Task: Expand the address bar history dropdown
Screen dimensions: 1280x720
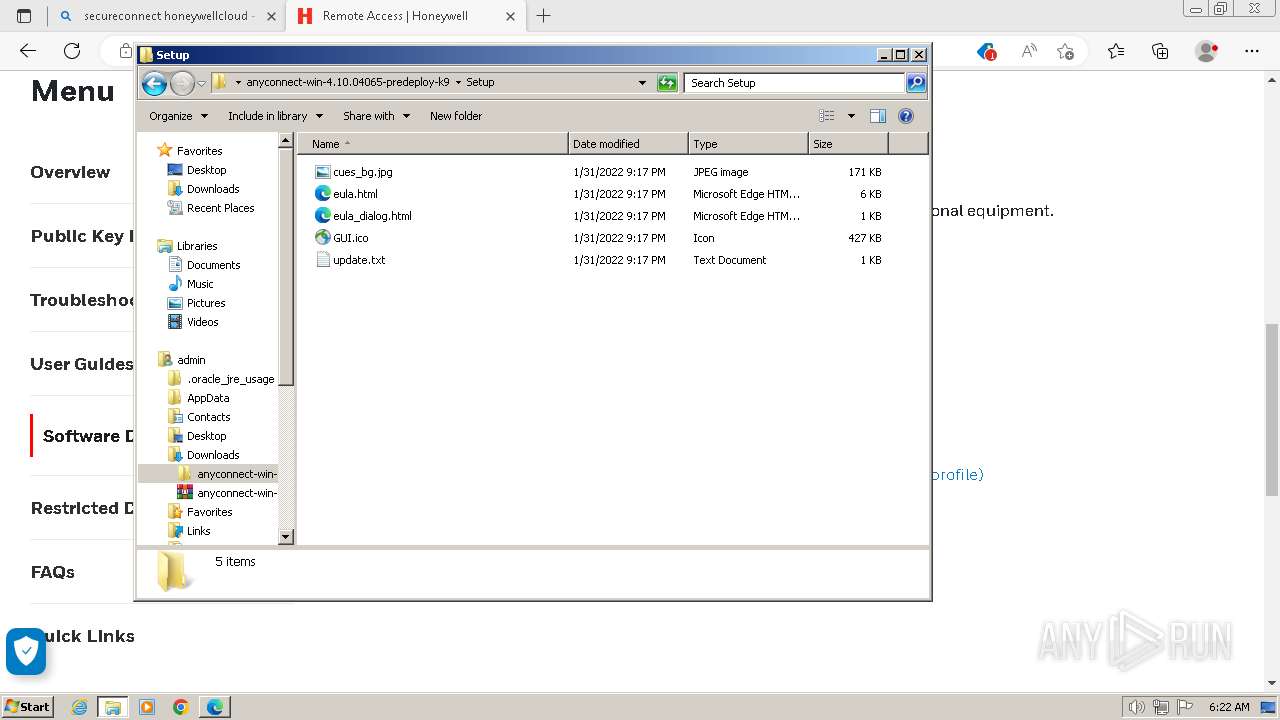Action: click(642, 83)
